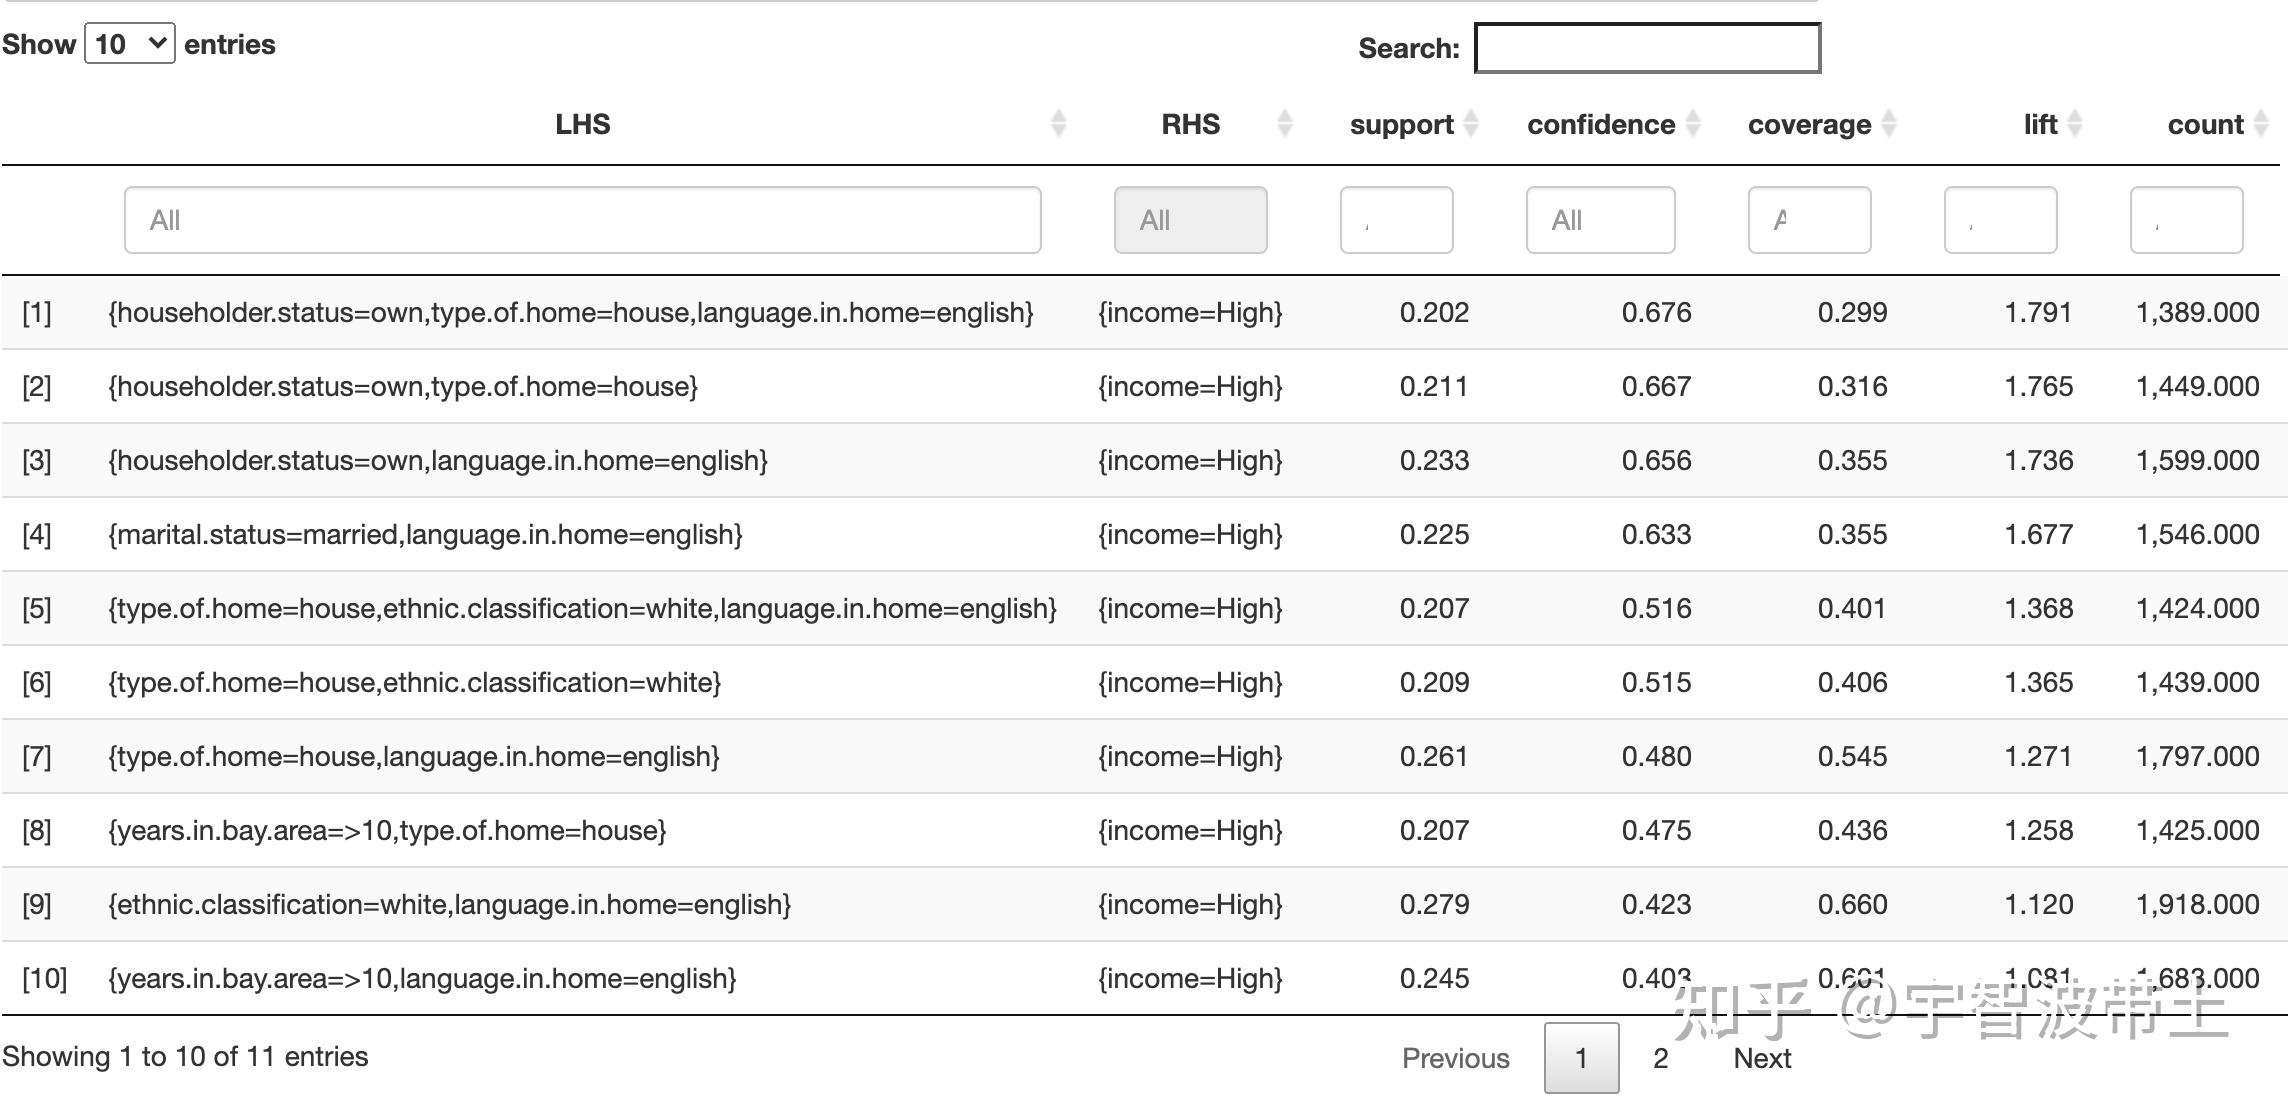Sort by confidence column arrows
The height and width of the screenshot is (1102, 2288).
[1693, 124]
